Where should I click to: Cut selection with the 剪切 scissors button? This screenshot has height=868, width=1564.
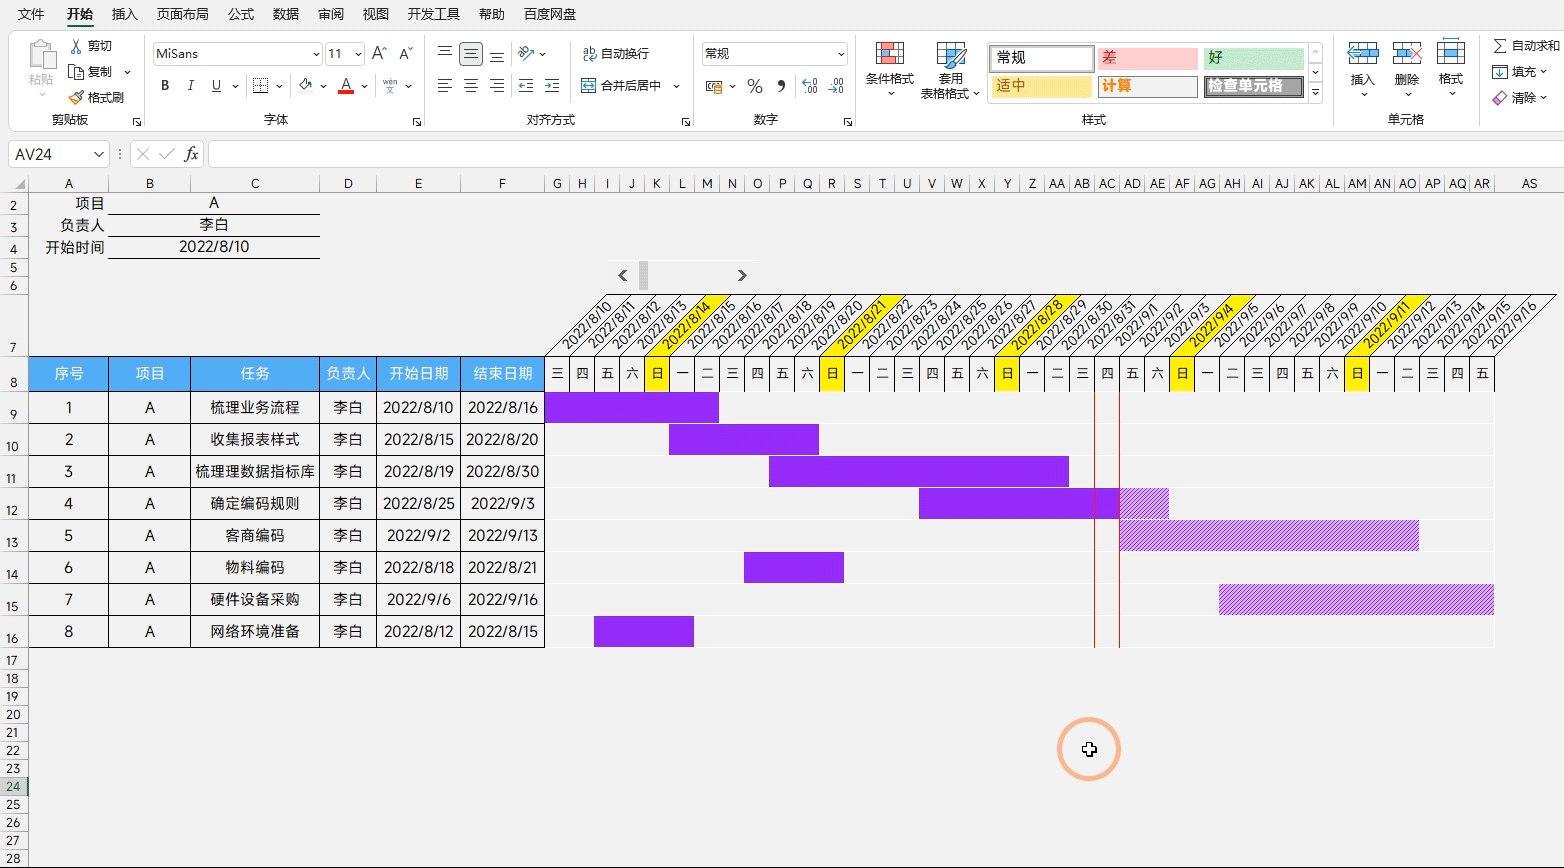(91, 46)
